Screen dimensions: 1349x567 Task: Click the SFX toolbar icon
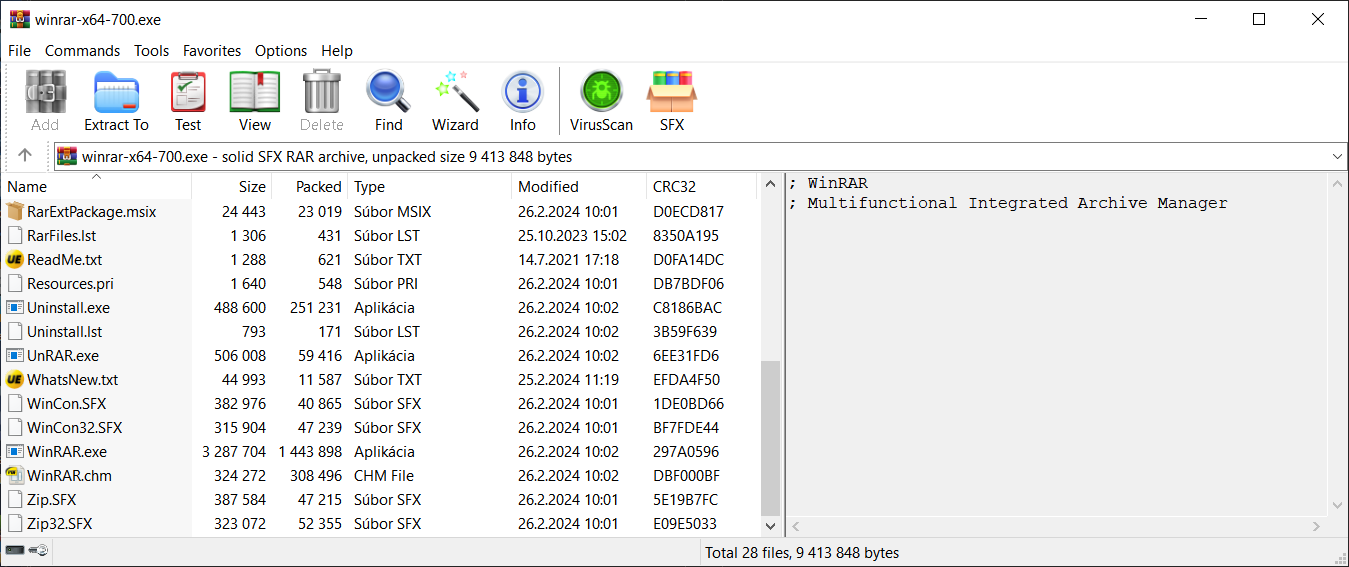671,101
